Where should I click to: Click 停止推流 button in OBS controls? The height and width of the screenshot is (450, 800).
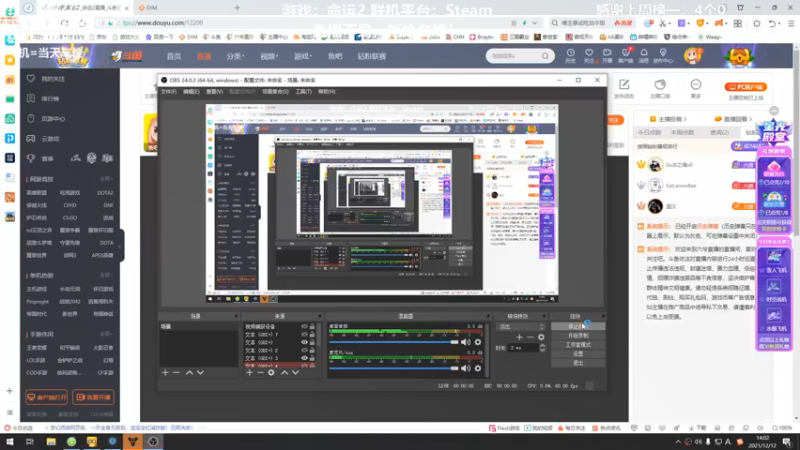coord(578,327)
